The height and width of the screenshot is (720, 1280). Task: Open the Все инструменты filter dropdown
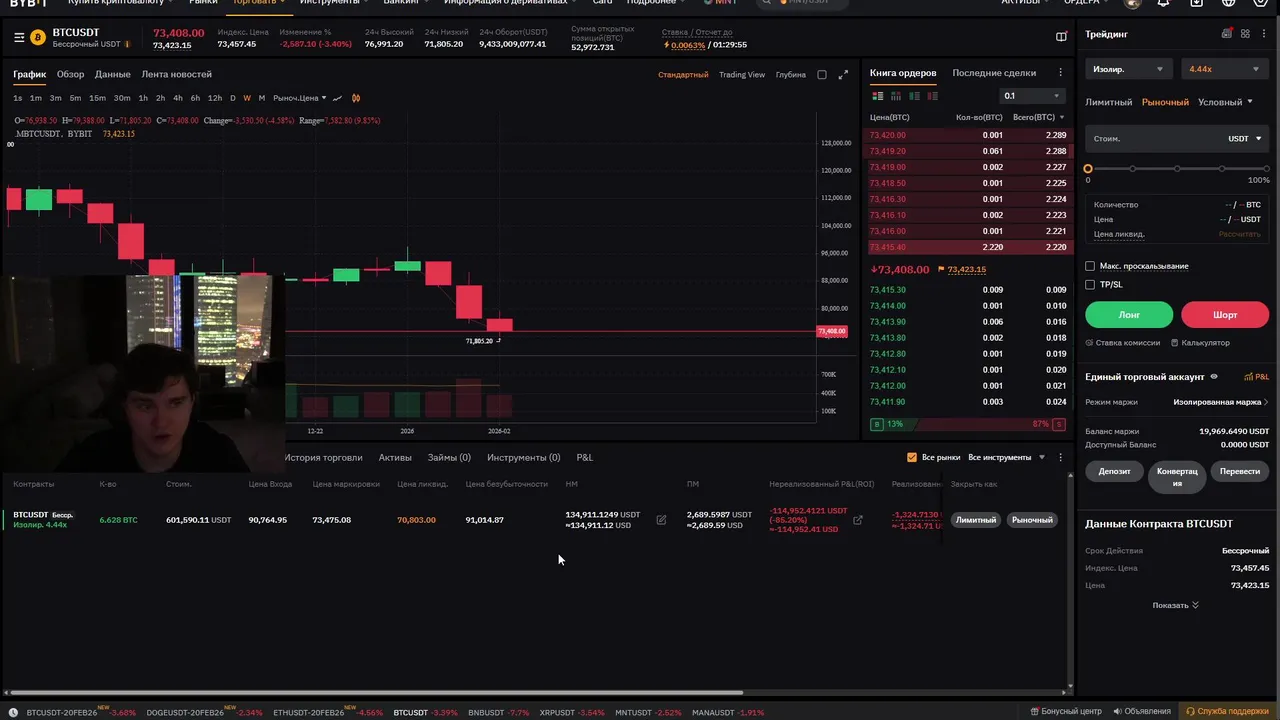(1006, 457)
